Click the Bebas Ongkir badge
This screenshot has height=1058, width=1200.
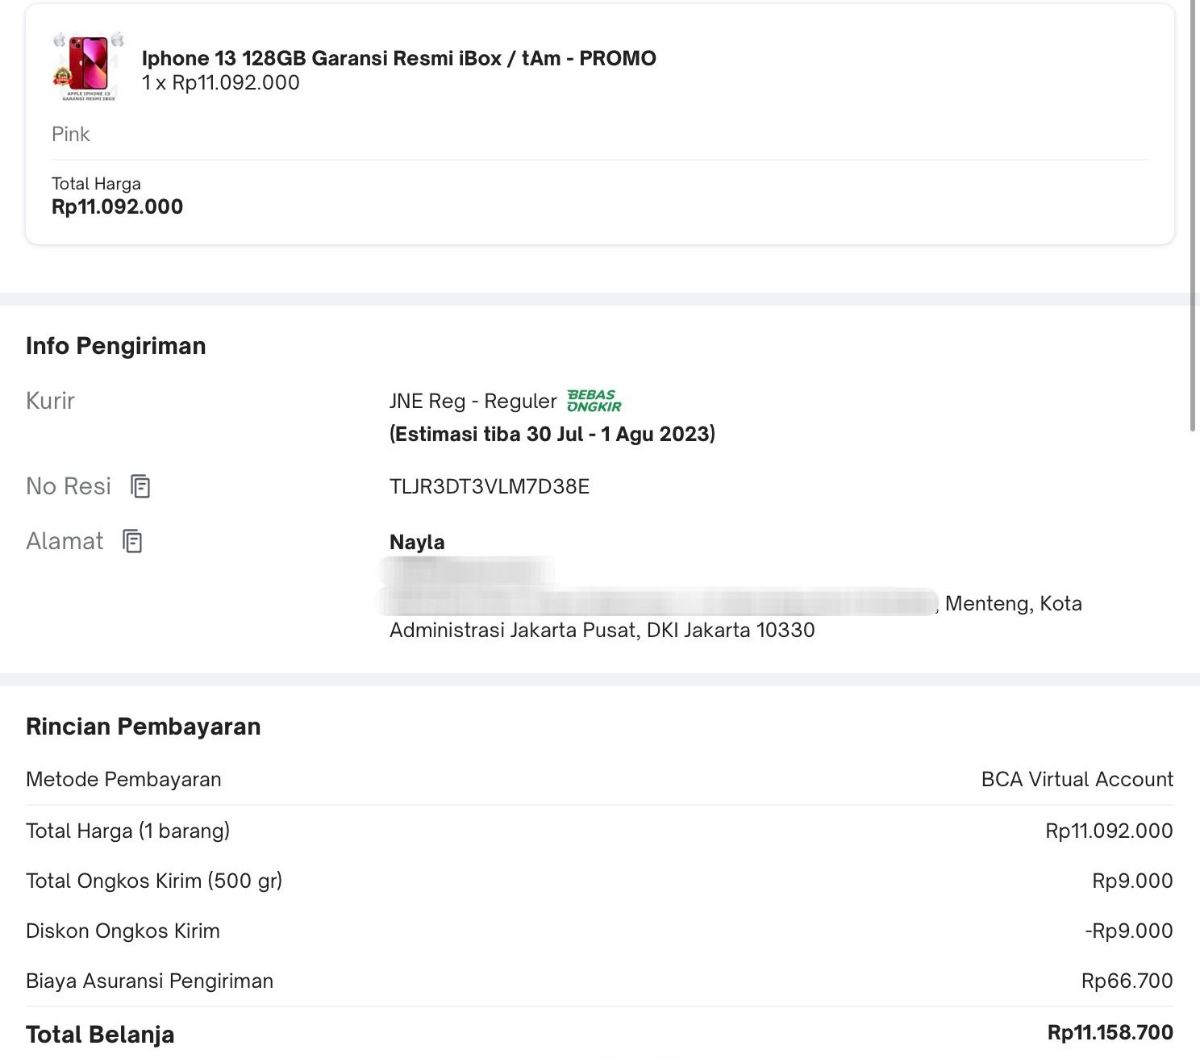594,401
